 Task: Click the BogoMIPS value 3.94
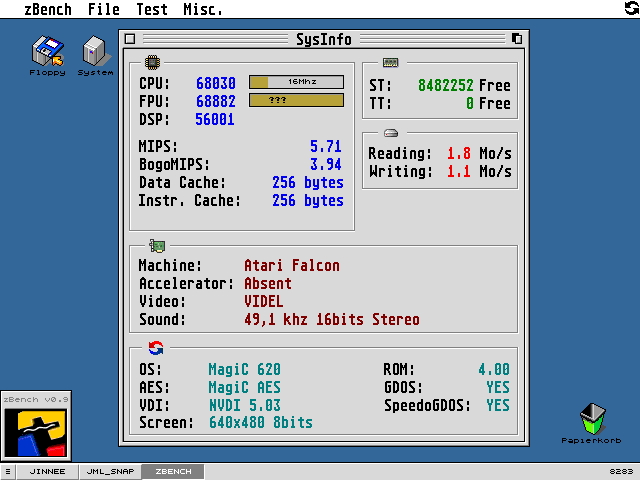pyautogui.click(x=325, y=164)
